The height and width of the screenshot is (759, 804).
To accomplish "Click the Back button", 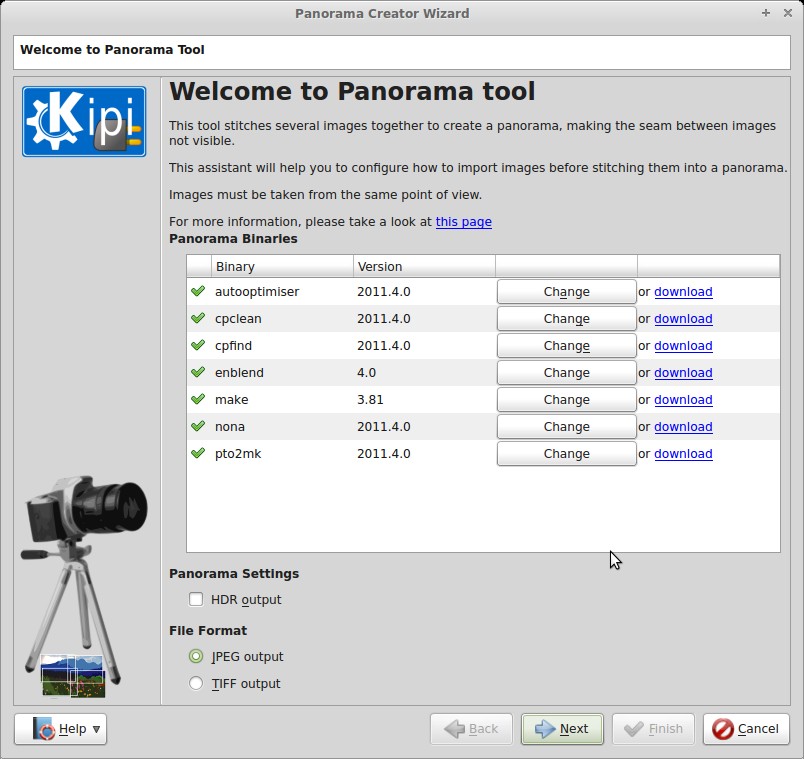I will point(471,729).
